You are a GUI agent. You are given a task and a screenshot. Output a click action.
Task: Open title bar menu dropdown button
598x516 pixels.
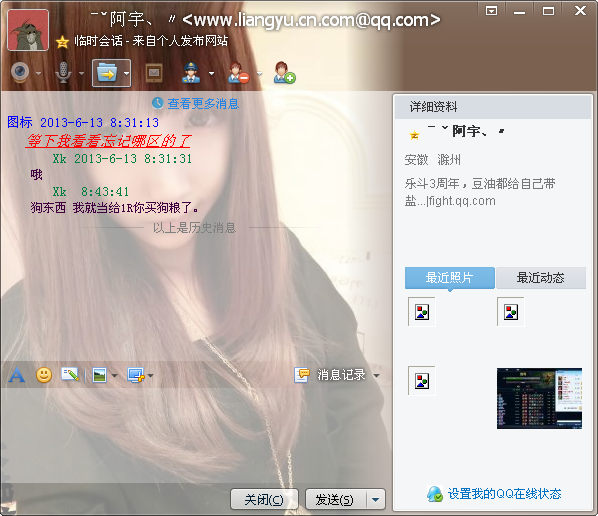pos(492,11)
